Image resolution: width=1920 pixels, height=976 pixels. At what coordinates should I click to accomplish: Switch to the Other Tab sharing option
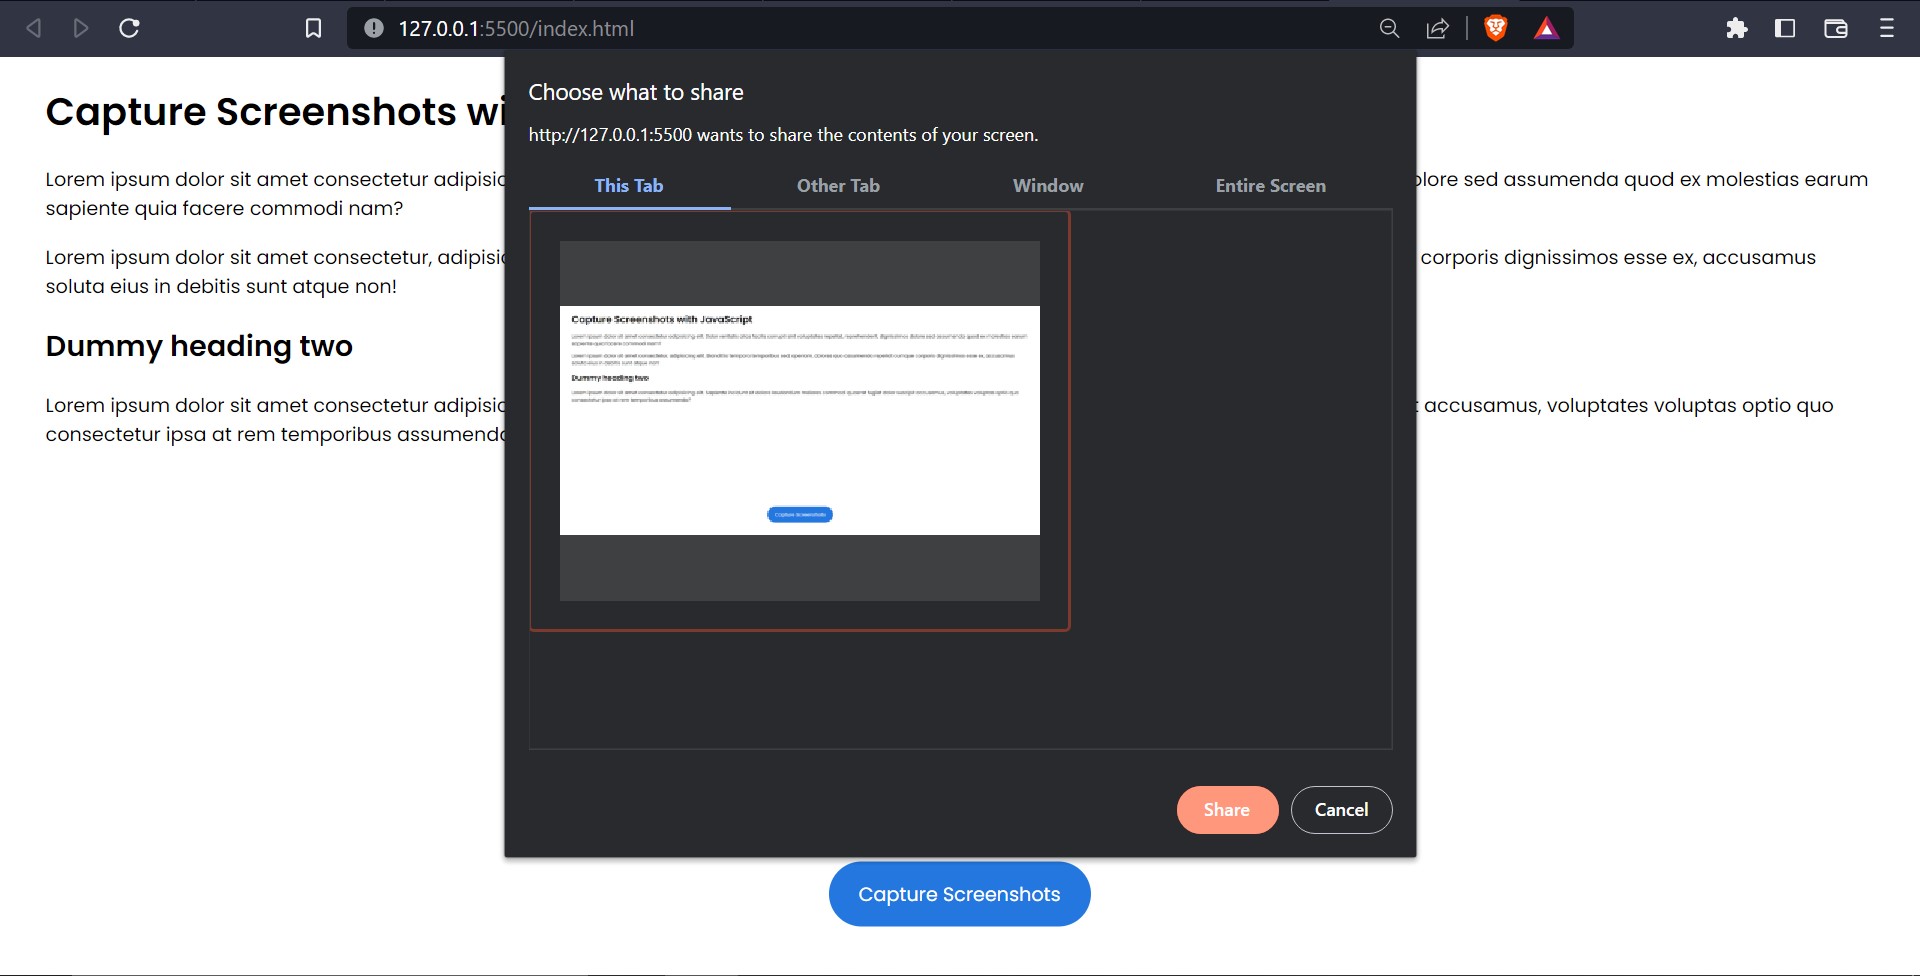(838, 185)
